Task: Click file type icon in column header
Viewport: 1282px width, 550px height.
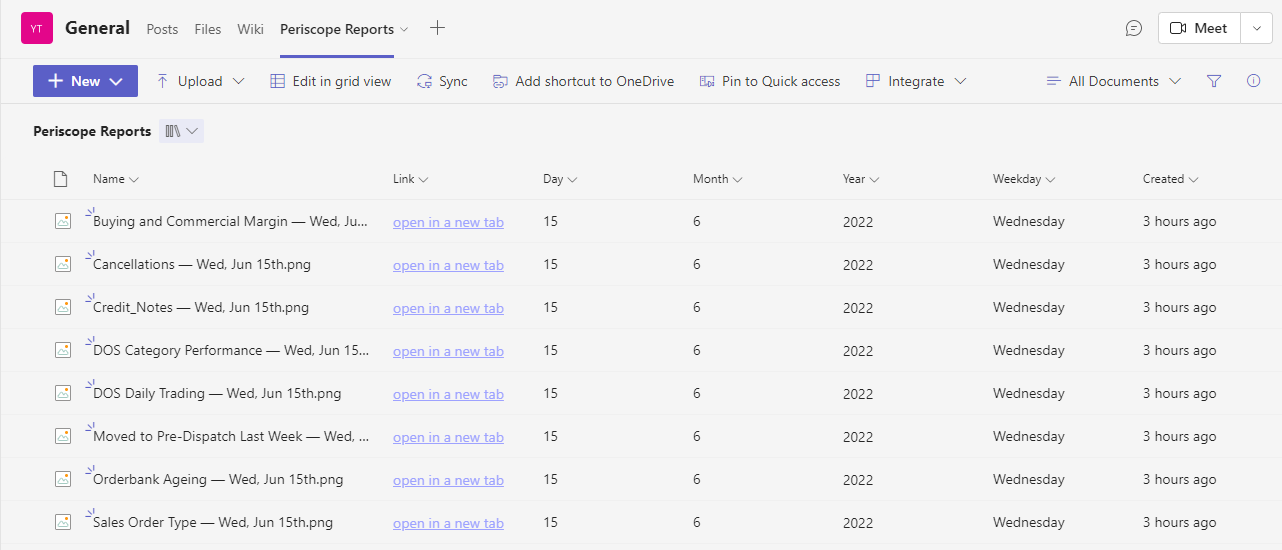Action: (x=61, y=179)
